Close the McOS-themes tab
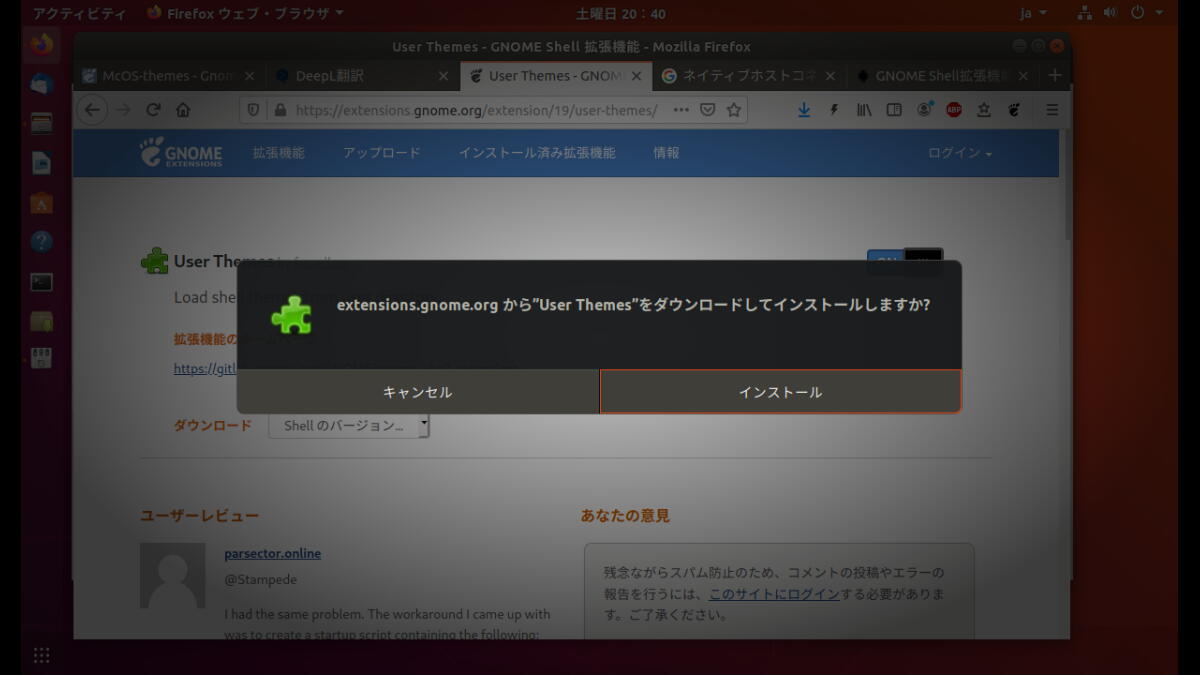 pyautogui.click(x=250, y=76)
